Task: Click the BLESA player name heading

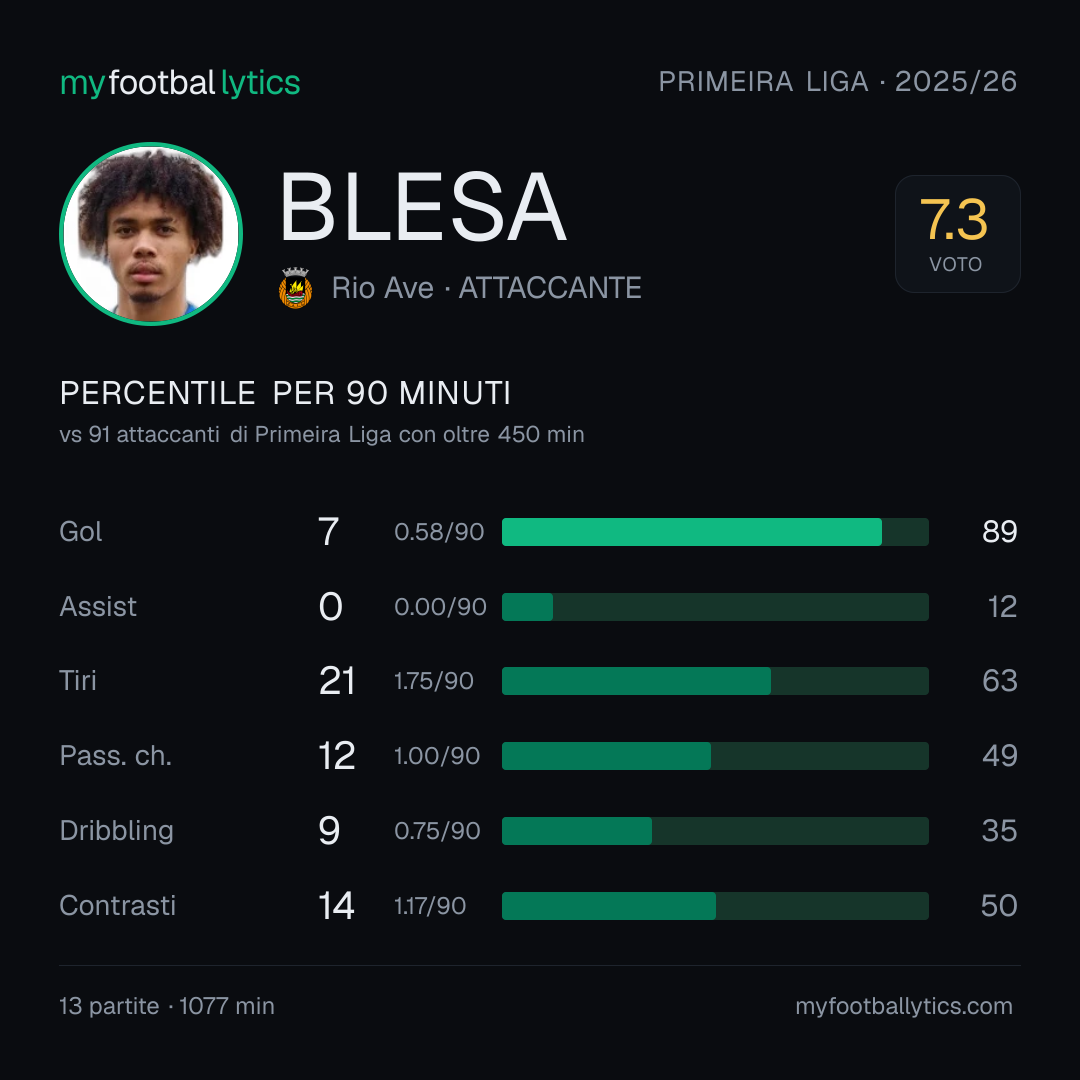Action: [x=423, y=207]
